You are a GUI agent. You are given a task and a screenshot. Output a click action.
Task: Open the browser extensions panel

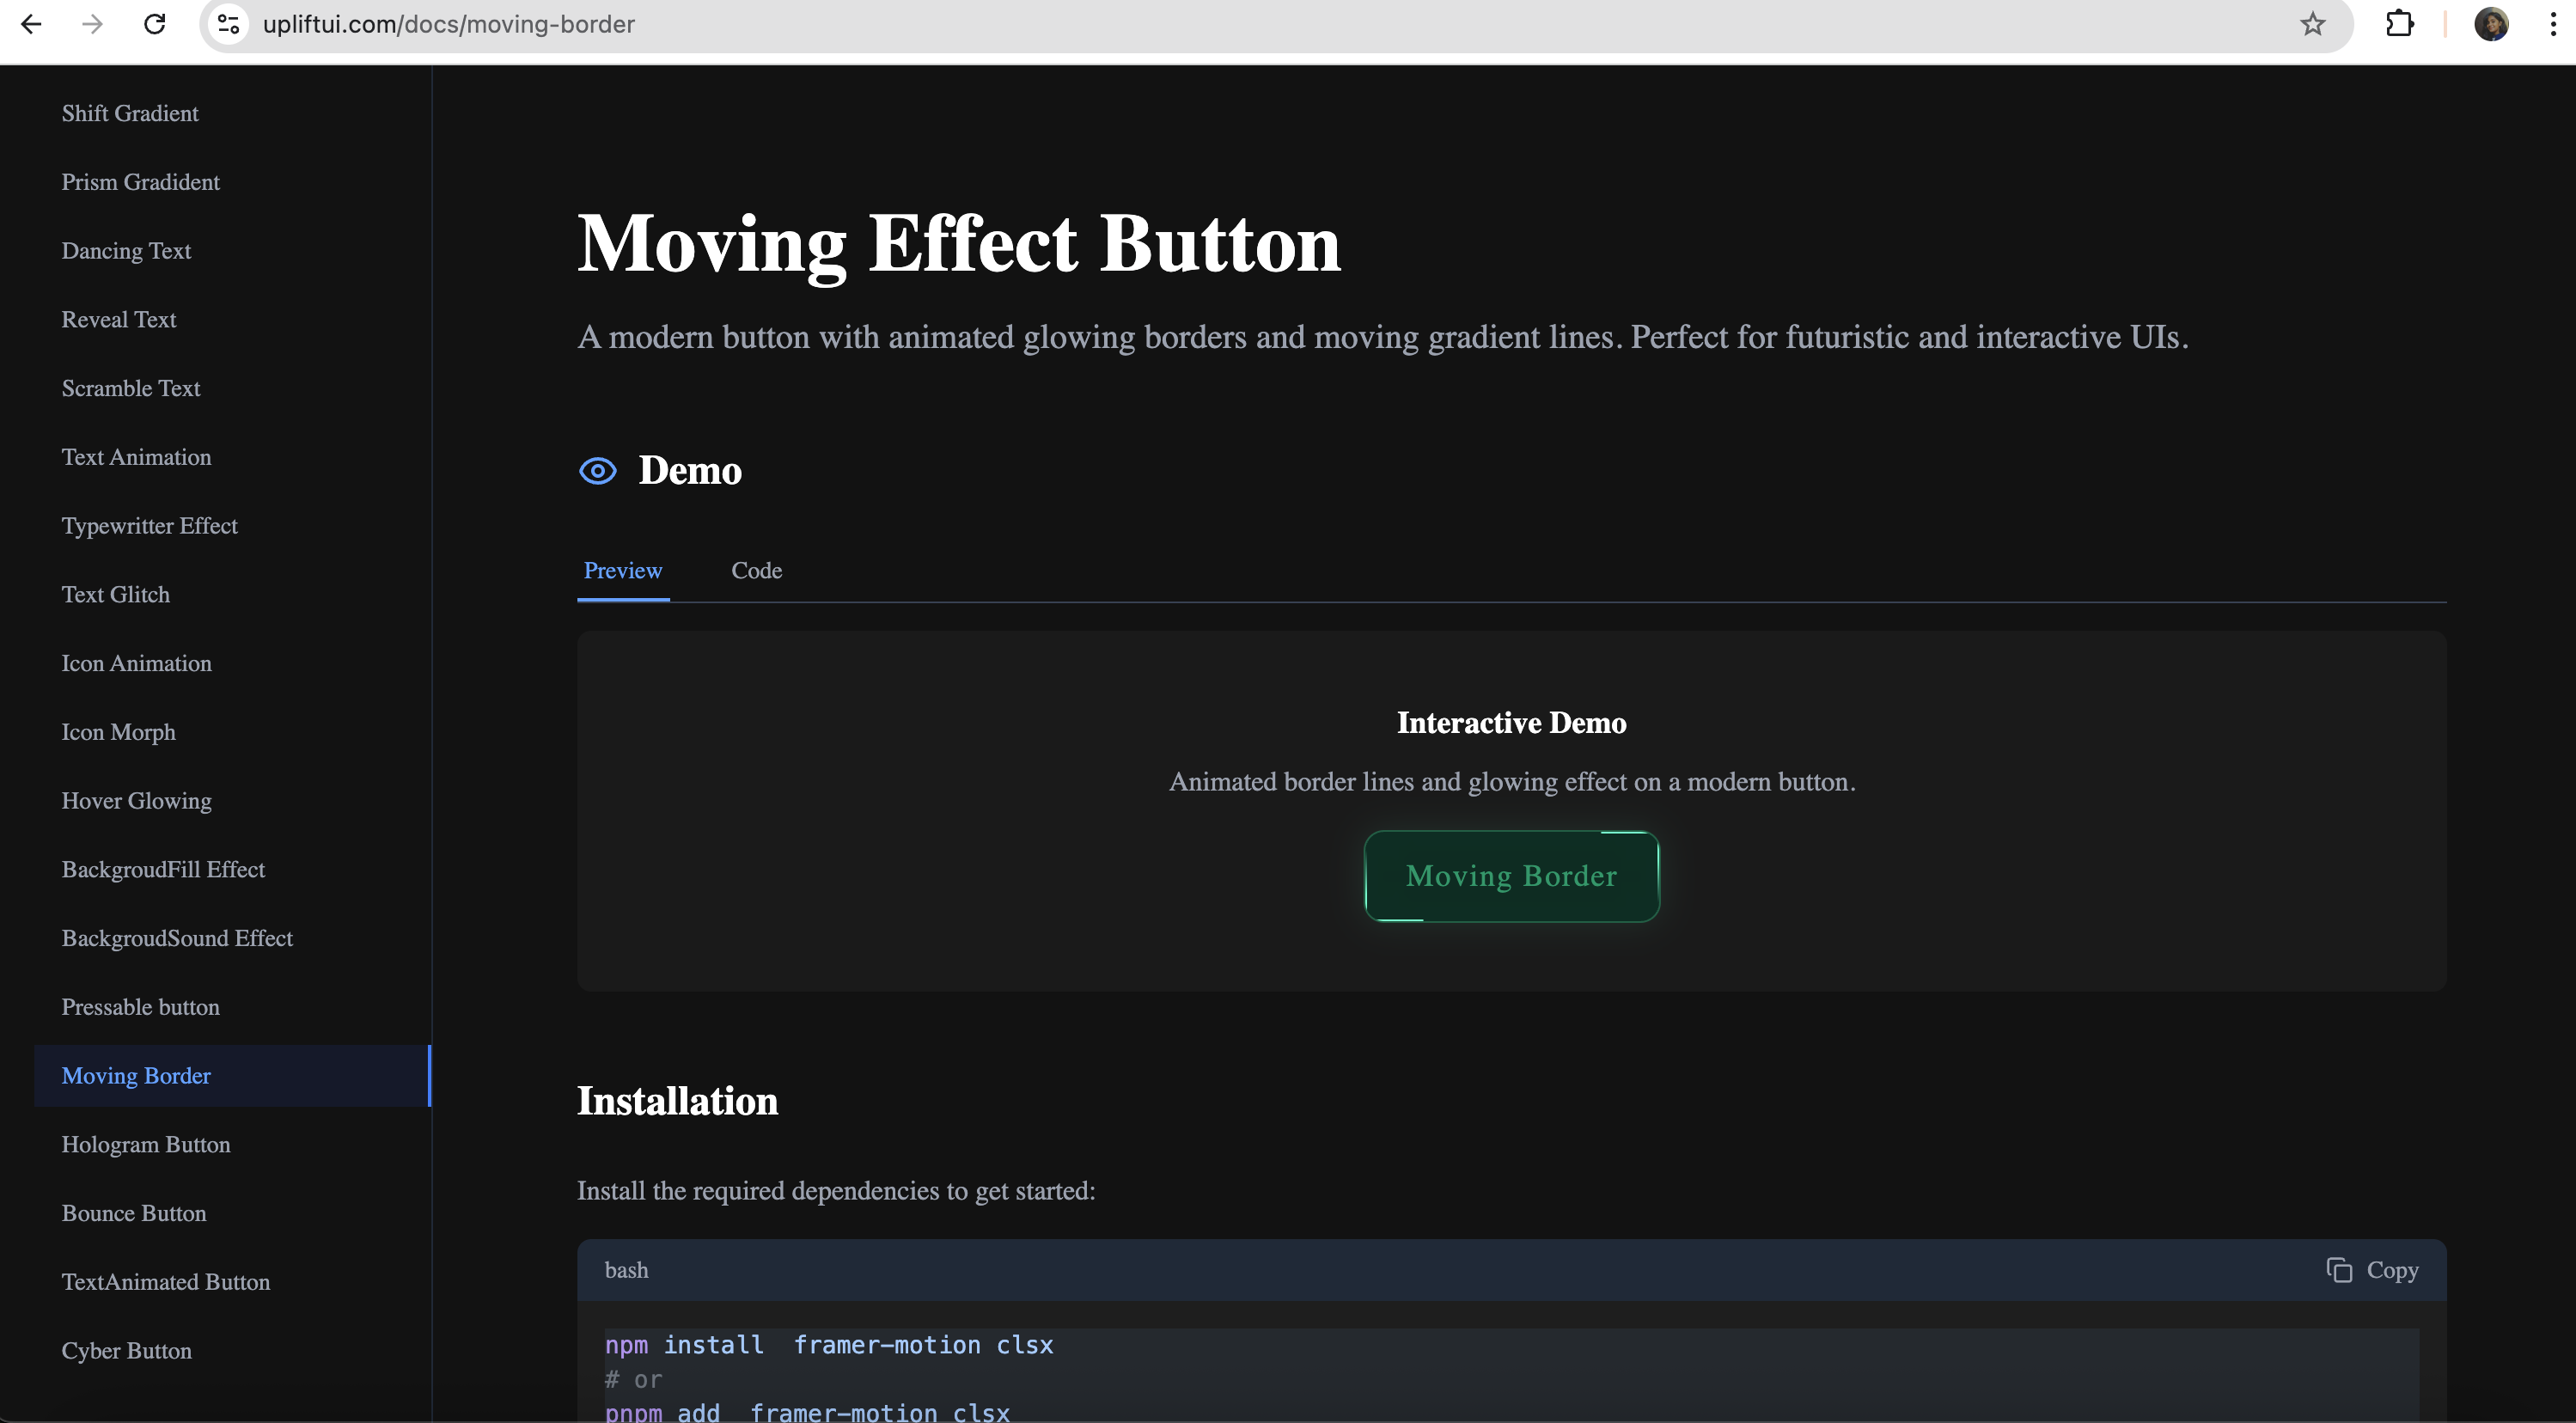pyautogui.click(x=2400, y=24)
